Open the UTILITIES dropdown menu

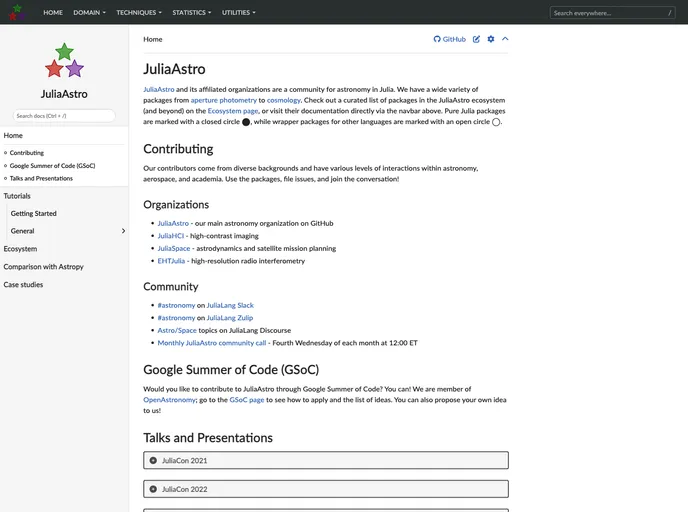(238, 12)
